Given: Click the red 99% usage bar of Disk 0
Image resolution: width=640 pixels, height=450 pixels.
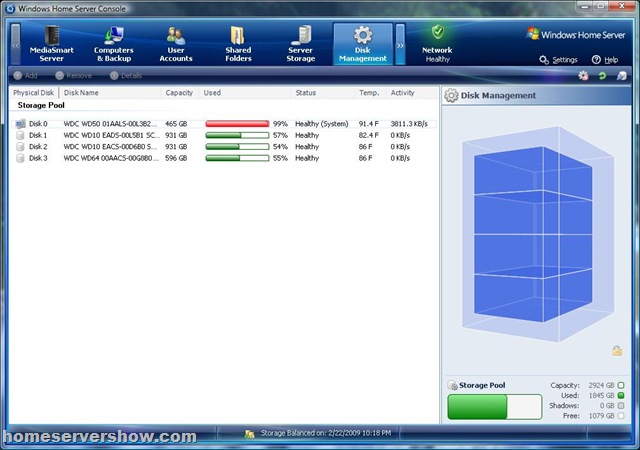Looking at the screenshot, I should (237, 124).
